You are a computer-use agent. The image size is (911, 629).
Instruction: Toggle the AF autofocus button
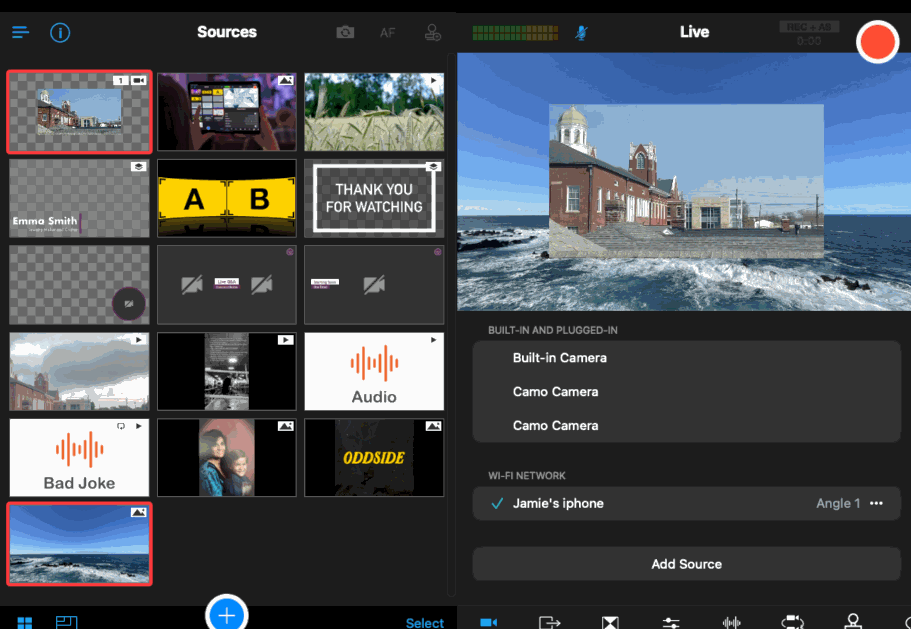tap(388, 33)
